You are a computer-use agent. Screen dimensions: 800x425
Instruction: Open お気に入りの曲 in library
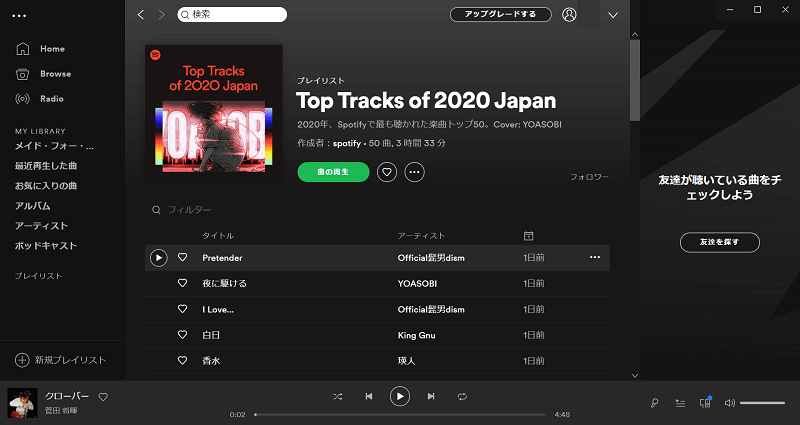[x=46, y=186]
